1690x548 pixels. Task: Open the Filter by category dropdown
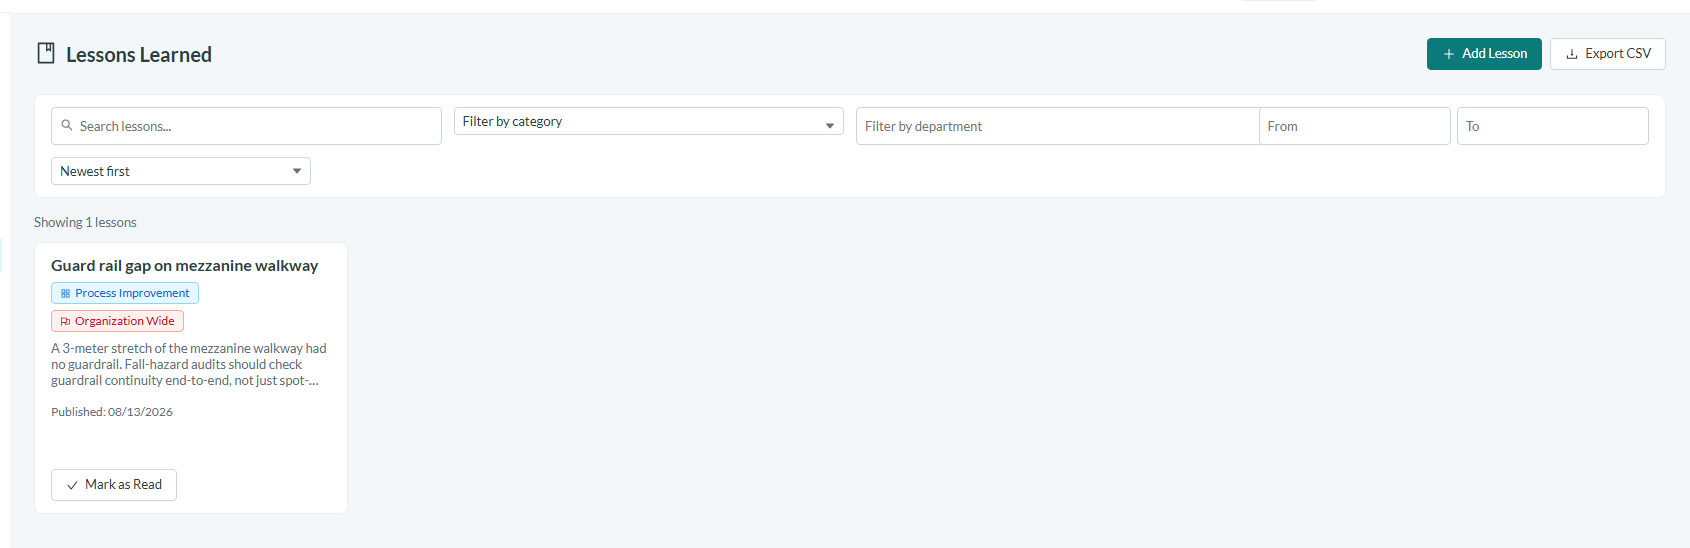point(649,121)
